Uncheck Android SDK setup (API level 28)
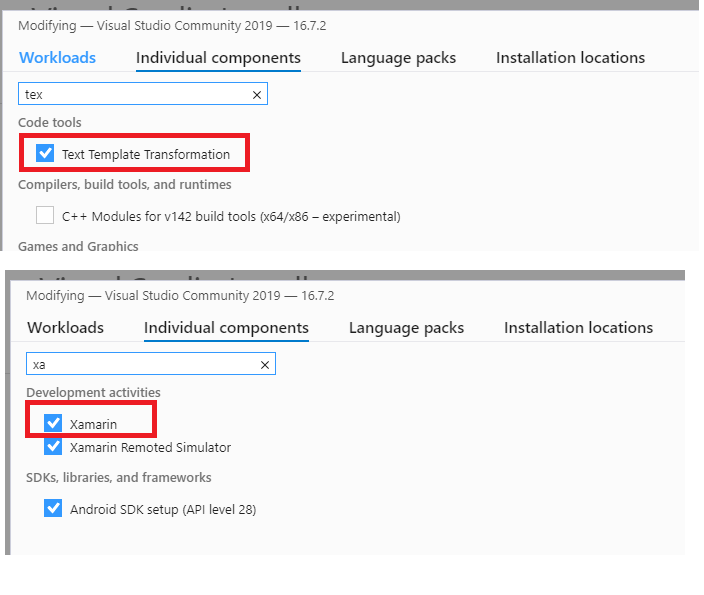 54,509
